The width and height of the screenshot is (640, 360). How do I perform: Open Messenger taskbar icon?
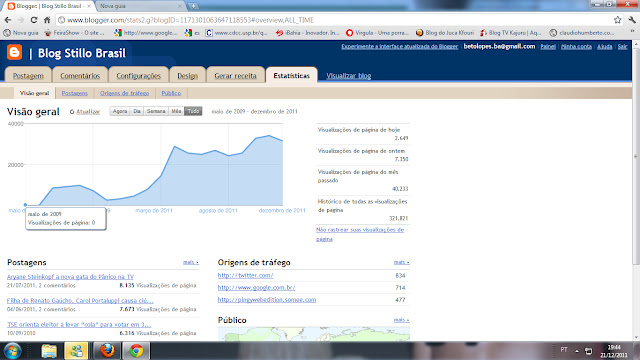coord(76,351)
